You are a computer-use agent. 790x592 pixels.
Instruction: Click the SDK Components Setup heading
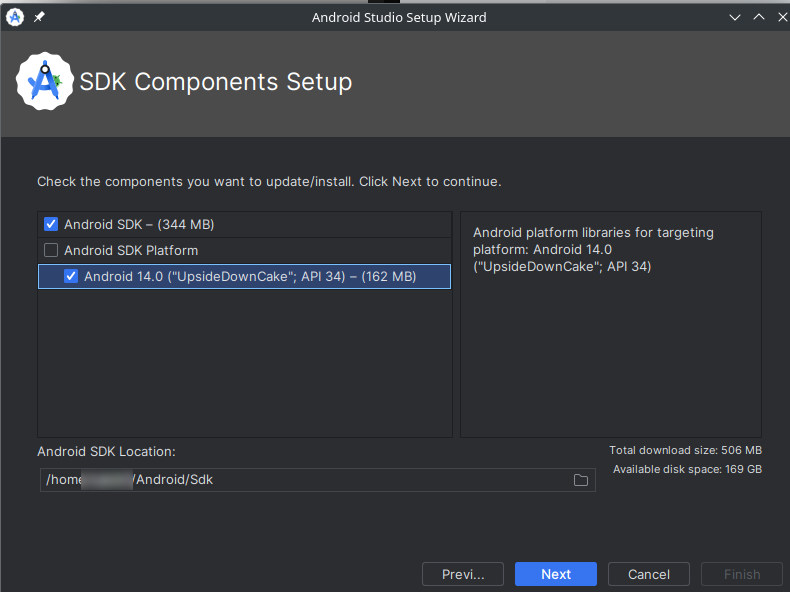pos(216,82)
